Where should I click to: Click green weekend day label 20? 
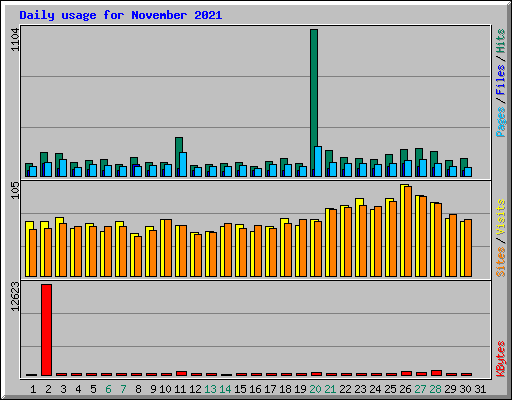tap(315, 389)
